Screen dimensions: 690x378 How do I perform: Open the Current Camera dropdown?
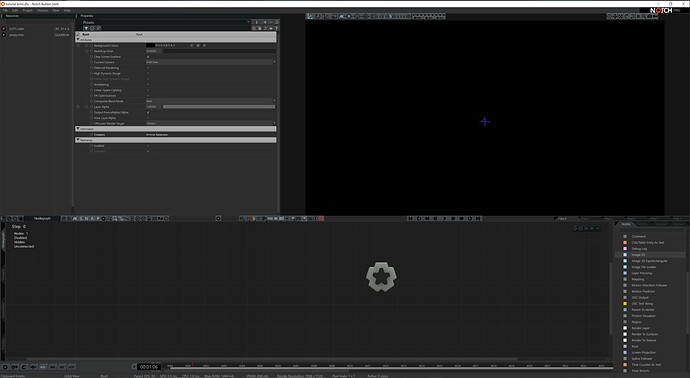pyautogui.click(x=211, y=62)
